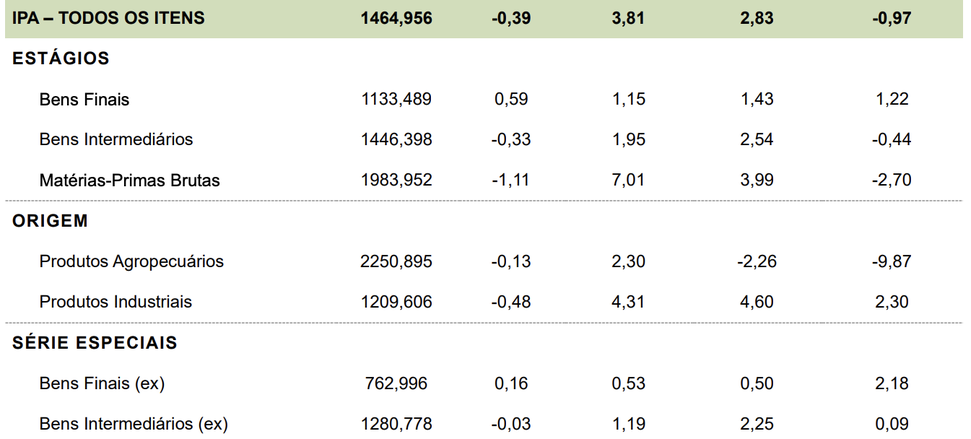The image size is (971, 439).
Task: Select the Produtos Agropecuários row label
Action: [x=131, y=262]
